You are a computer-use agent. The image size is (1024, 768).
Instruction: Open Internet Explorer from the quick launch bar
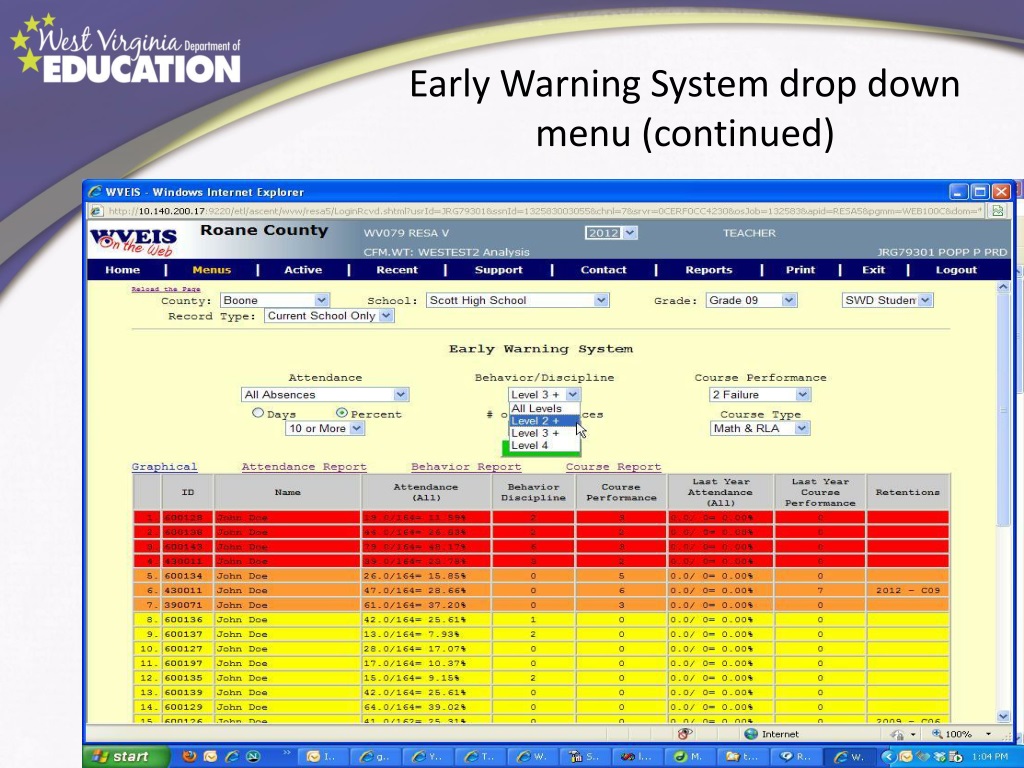tap(232, 756)
